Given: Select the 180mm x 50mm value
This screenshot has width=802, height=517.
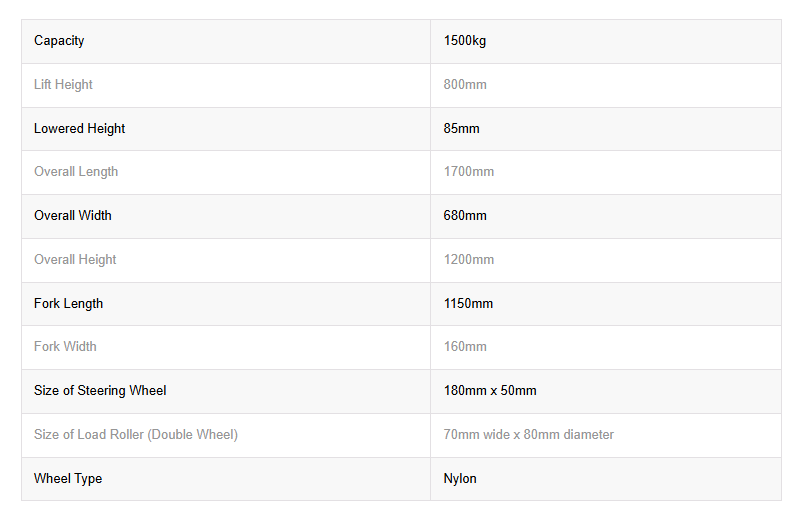Looking at the screenshot, I should [490, 391].
